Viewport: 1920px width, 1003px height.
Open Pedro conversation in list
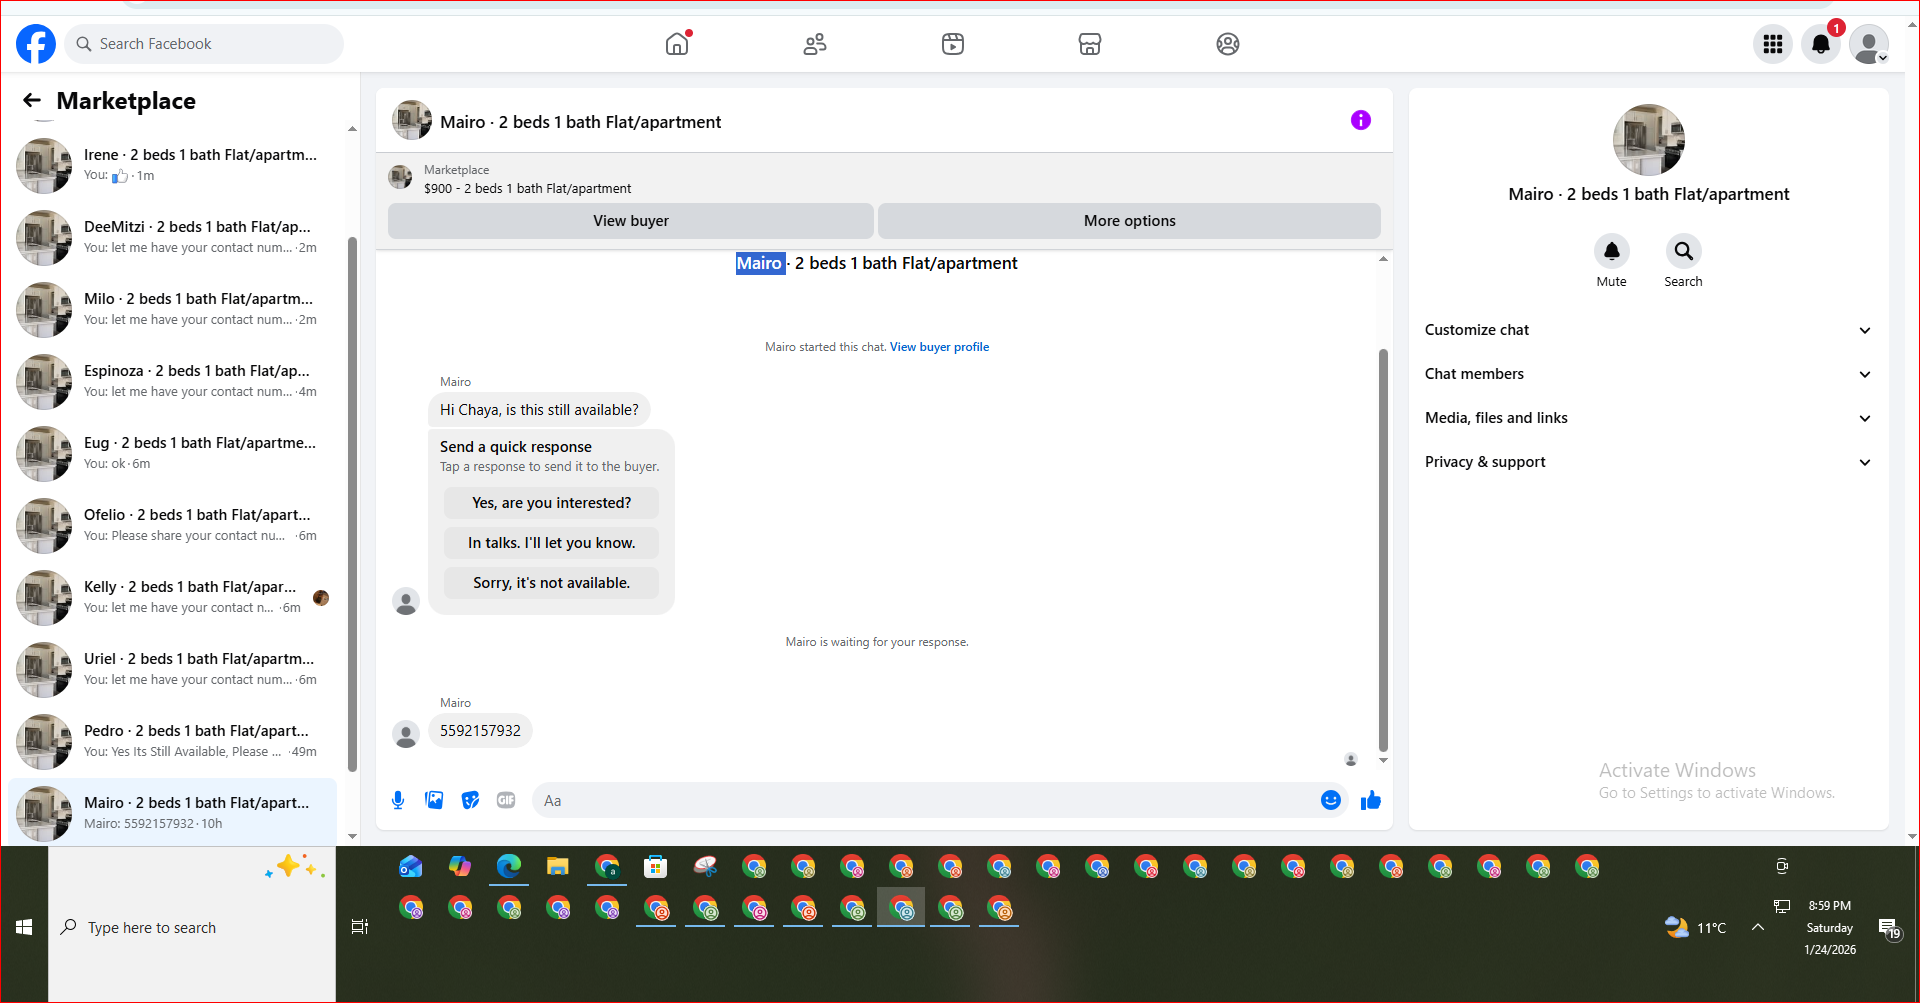point(173,741)
